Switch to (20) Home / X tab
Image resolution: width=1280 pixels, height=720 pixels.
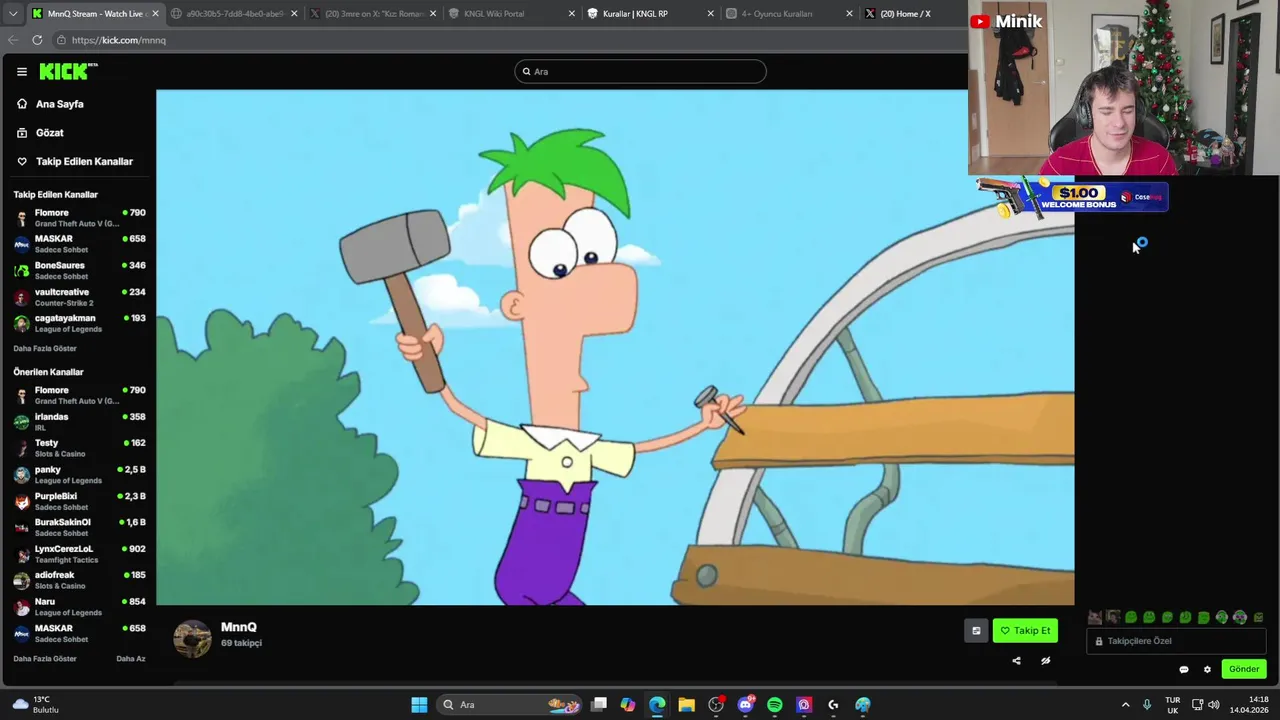click(910, 14)
